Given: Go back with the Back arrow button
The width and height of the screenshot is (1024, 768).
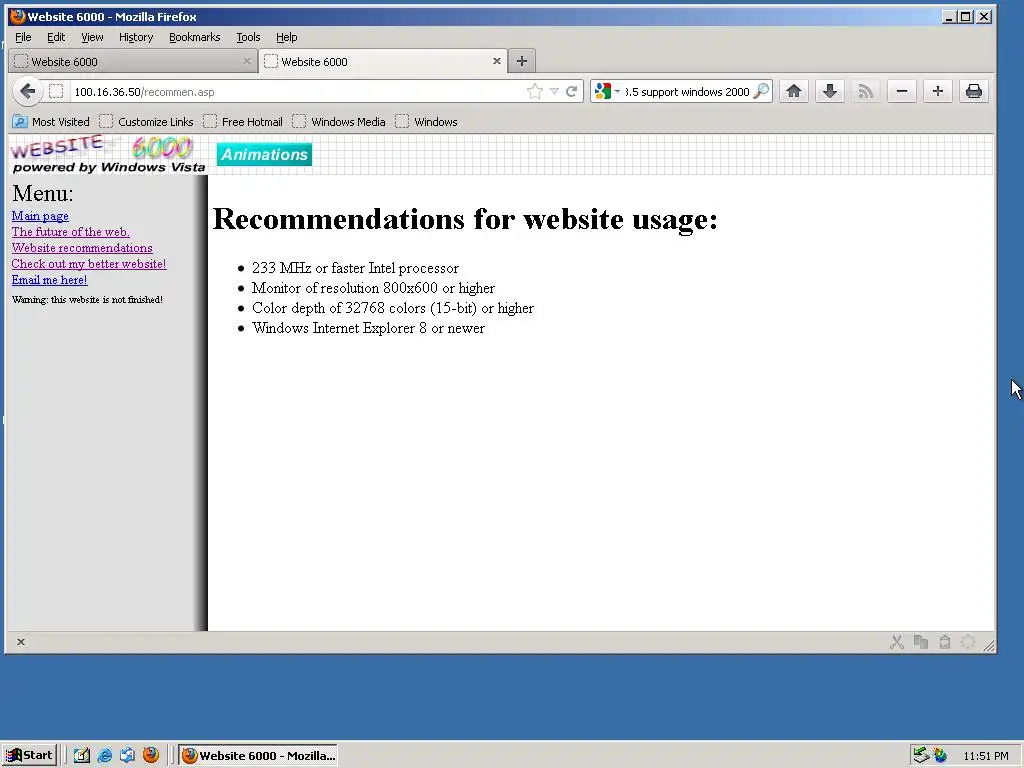Looking at the screenshot, I should click(x=27, y=91).
